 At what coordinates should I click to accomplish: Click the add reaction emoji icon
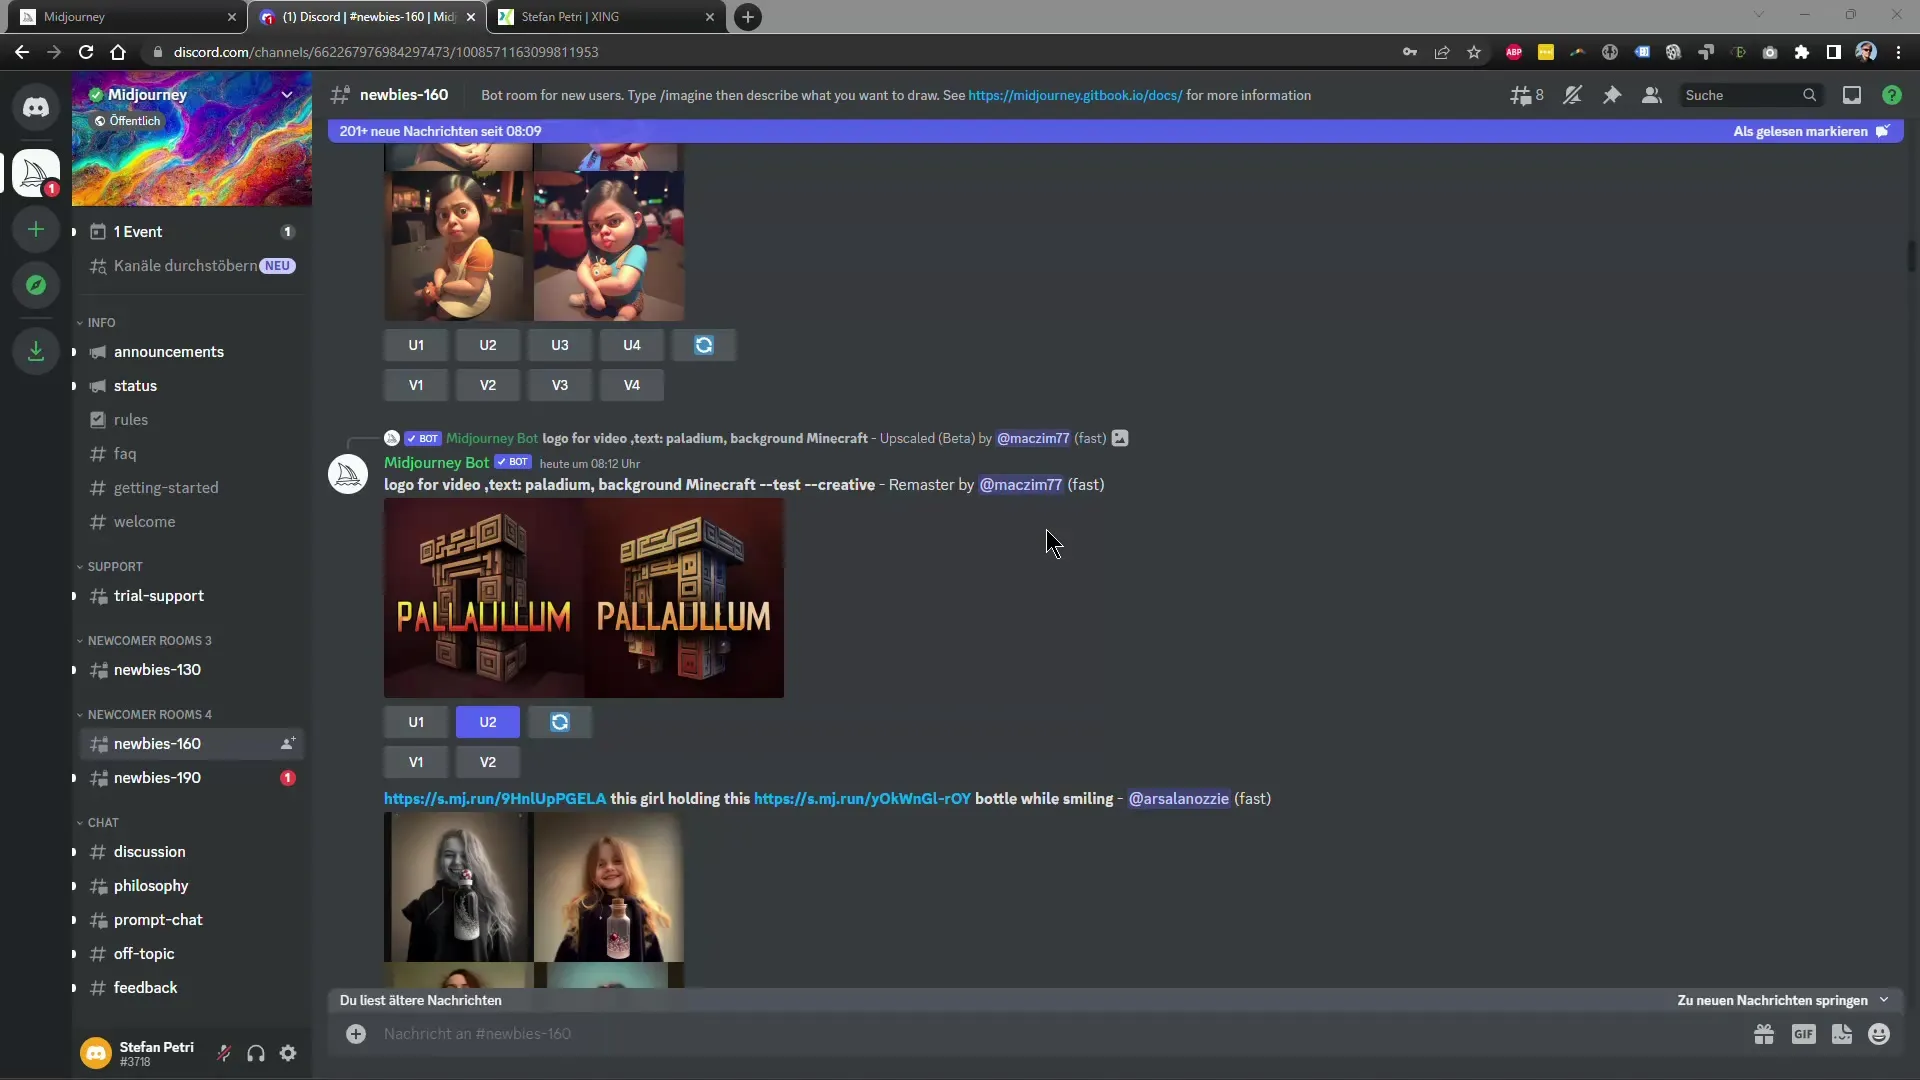[x=1879, y=1034]
